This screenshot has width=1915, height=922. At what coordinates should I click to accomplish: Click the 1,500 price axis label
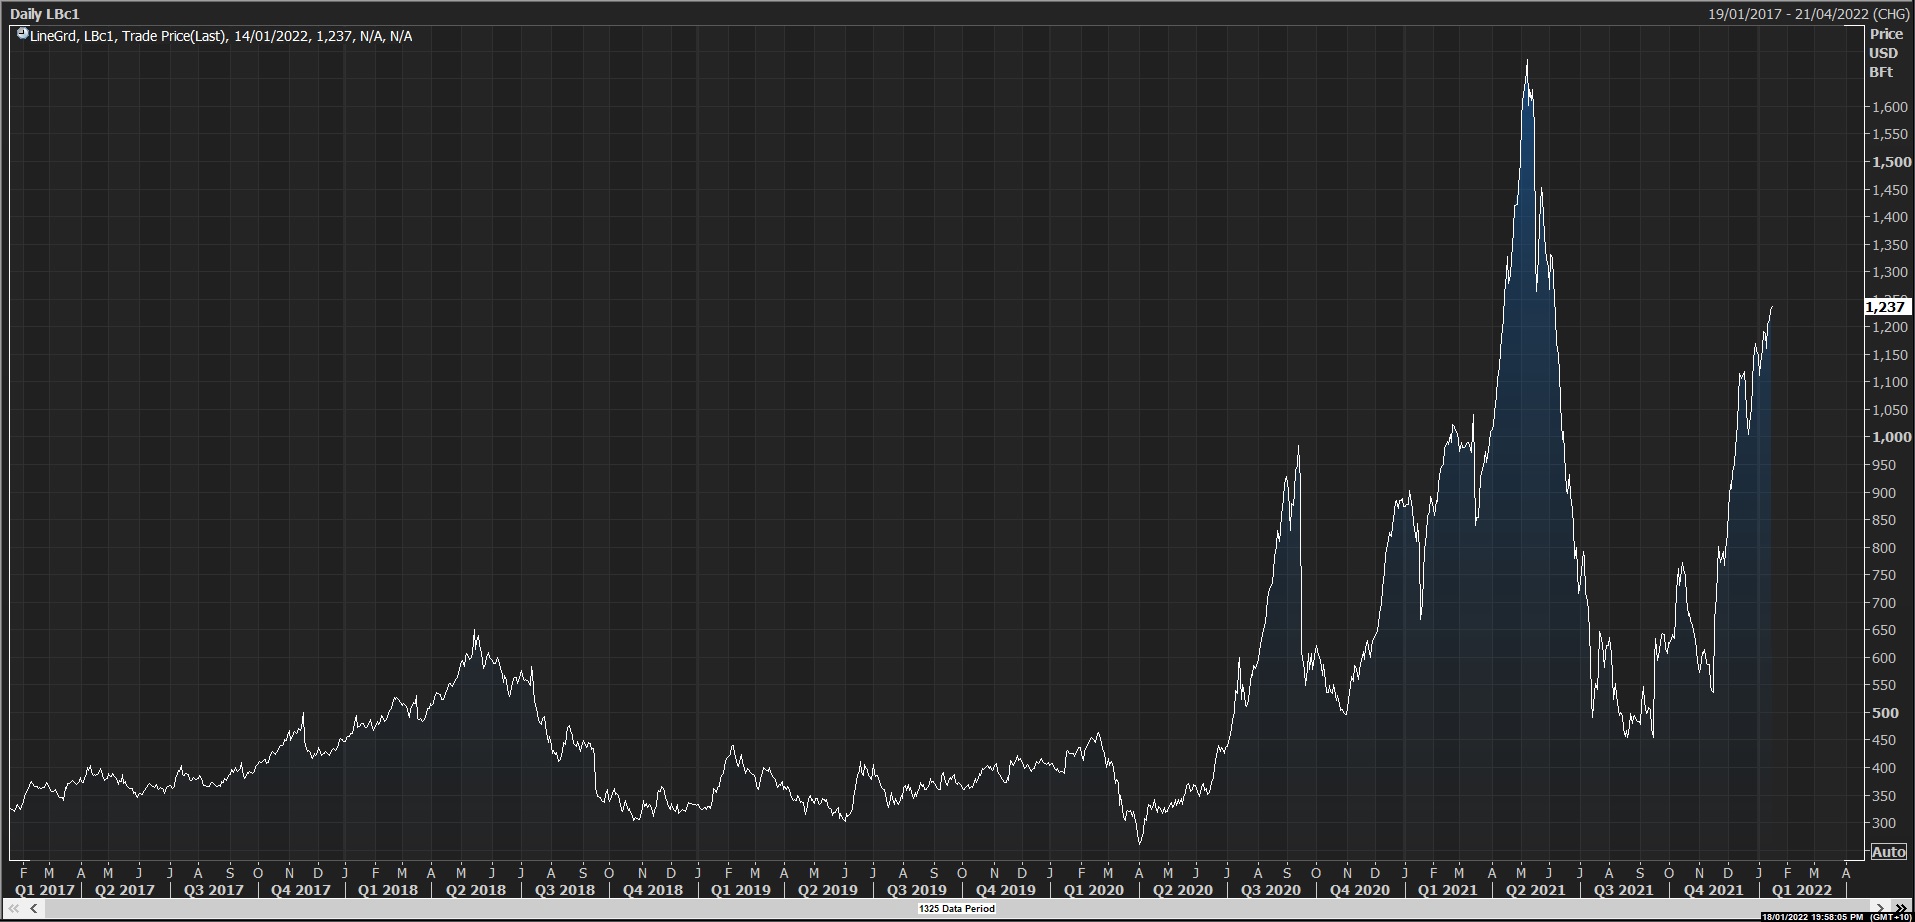[1891, 162]
